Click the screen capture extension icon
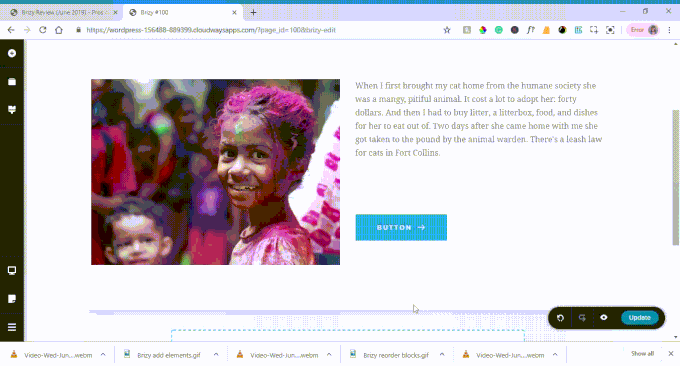The image size is (680, 366). coord(610,30)
